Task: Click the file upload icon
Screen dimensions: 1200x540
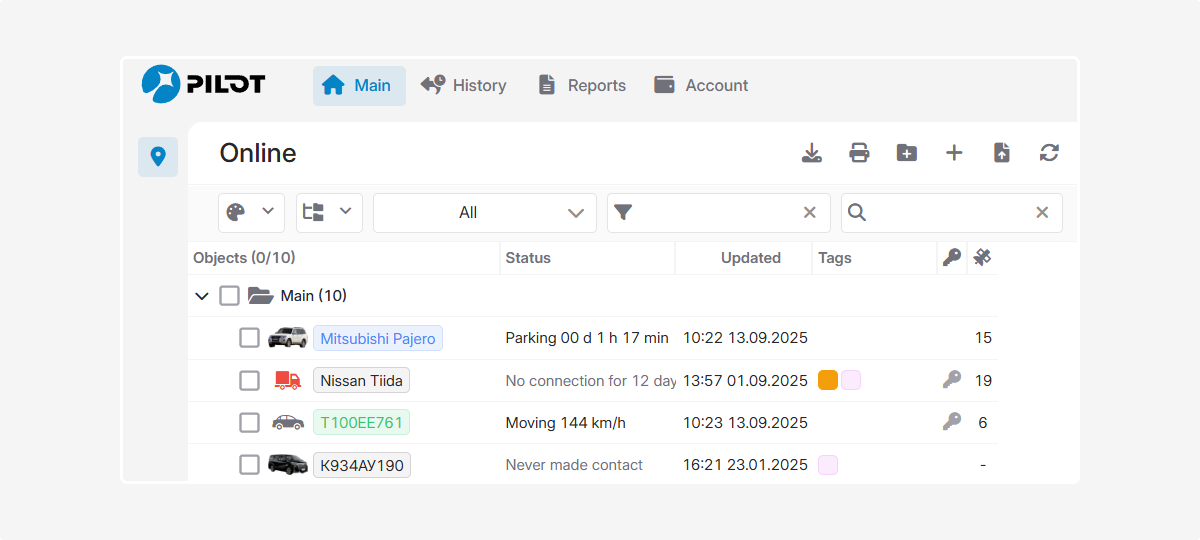Action: coord(1001,153)
